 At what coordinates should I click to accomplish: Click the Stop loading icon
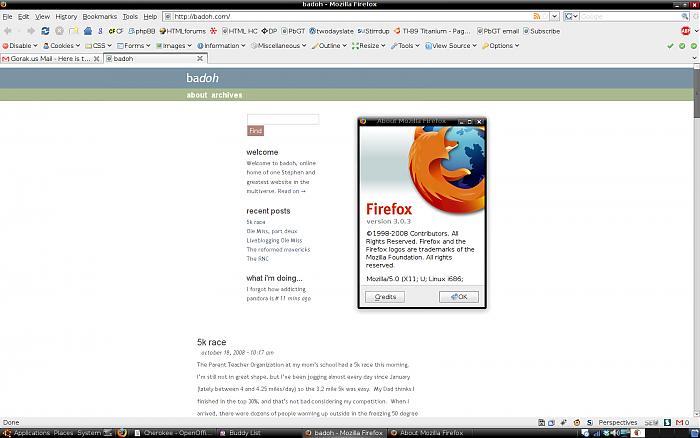tap(59, 31)
